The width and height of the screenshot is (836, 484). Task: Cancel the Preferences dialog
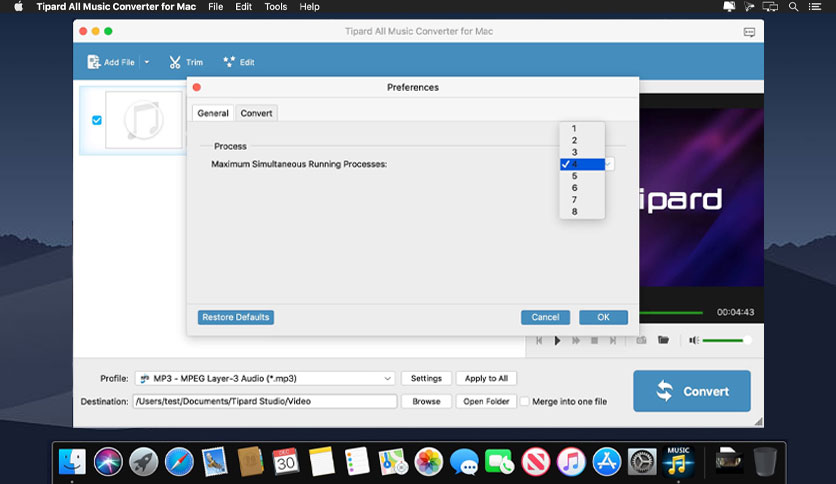tap(545, 317)
